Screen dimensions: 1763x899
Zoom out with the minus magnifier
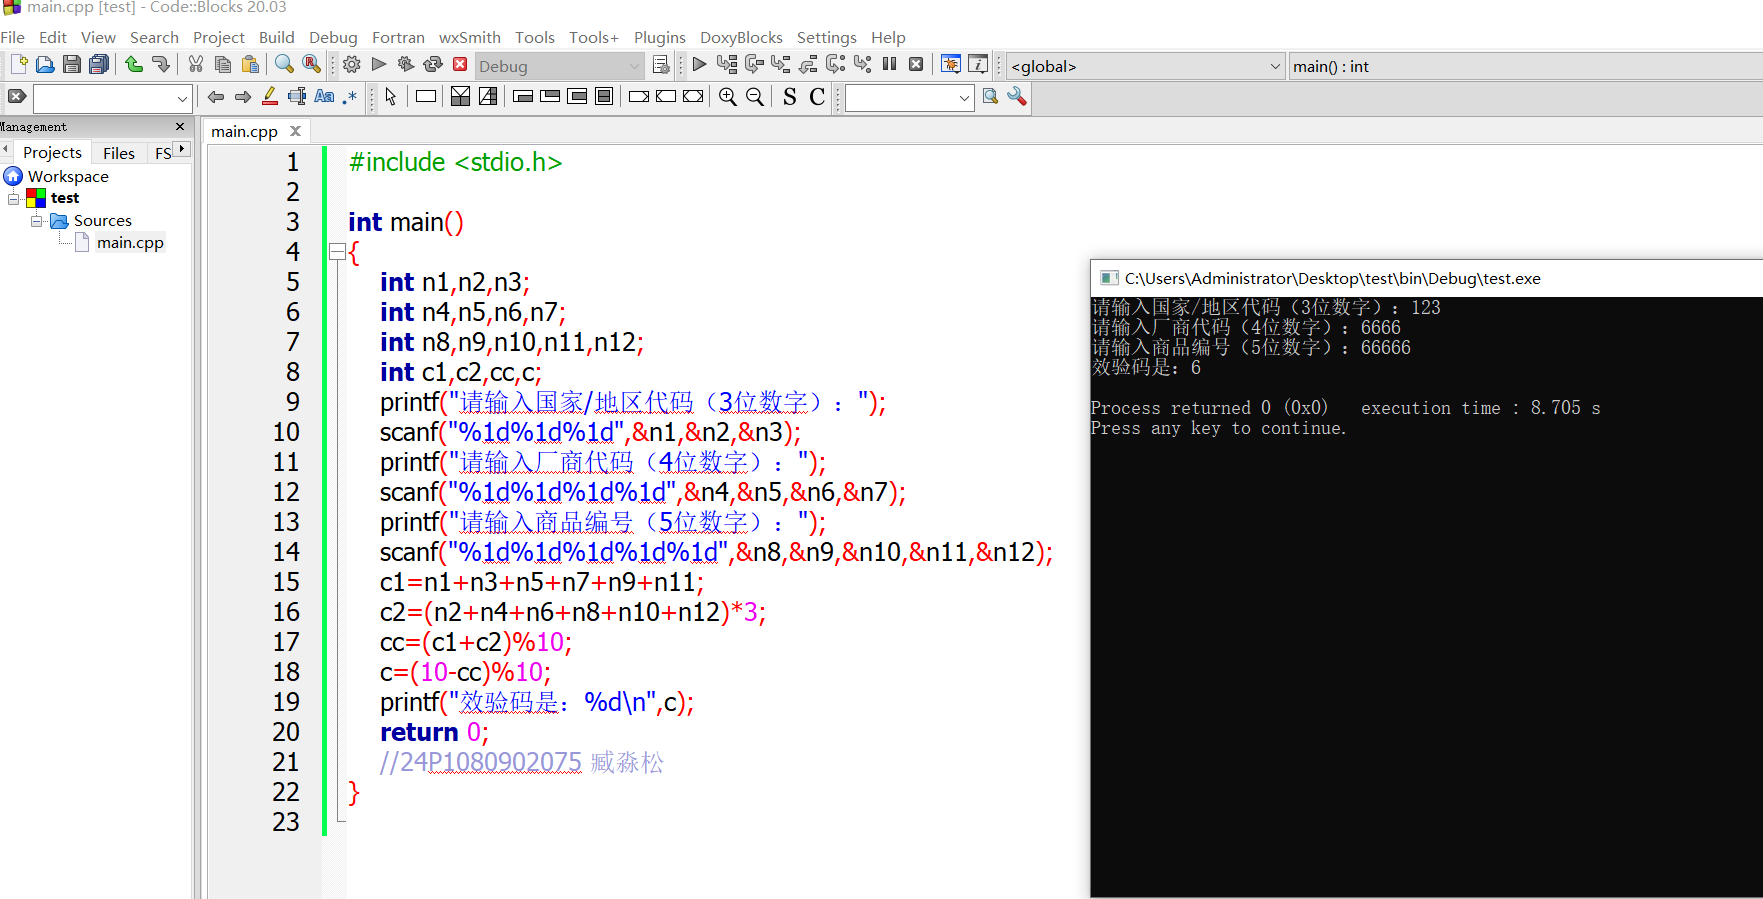coord(755,97)
